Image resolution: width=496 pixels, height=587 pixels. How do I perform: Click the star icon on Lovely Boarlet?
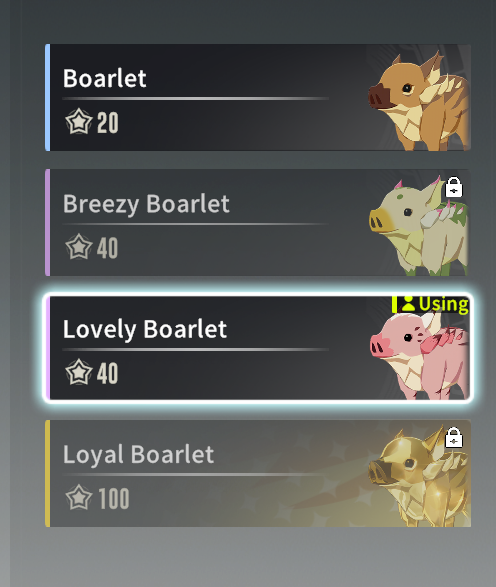79,372
